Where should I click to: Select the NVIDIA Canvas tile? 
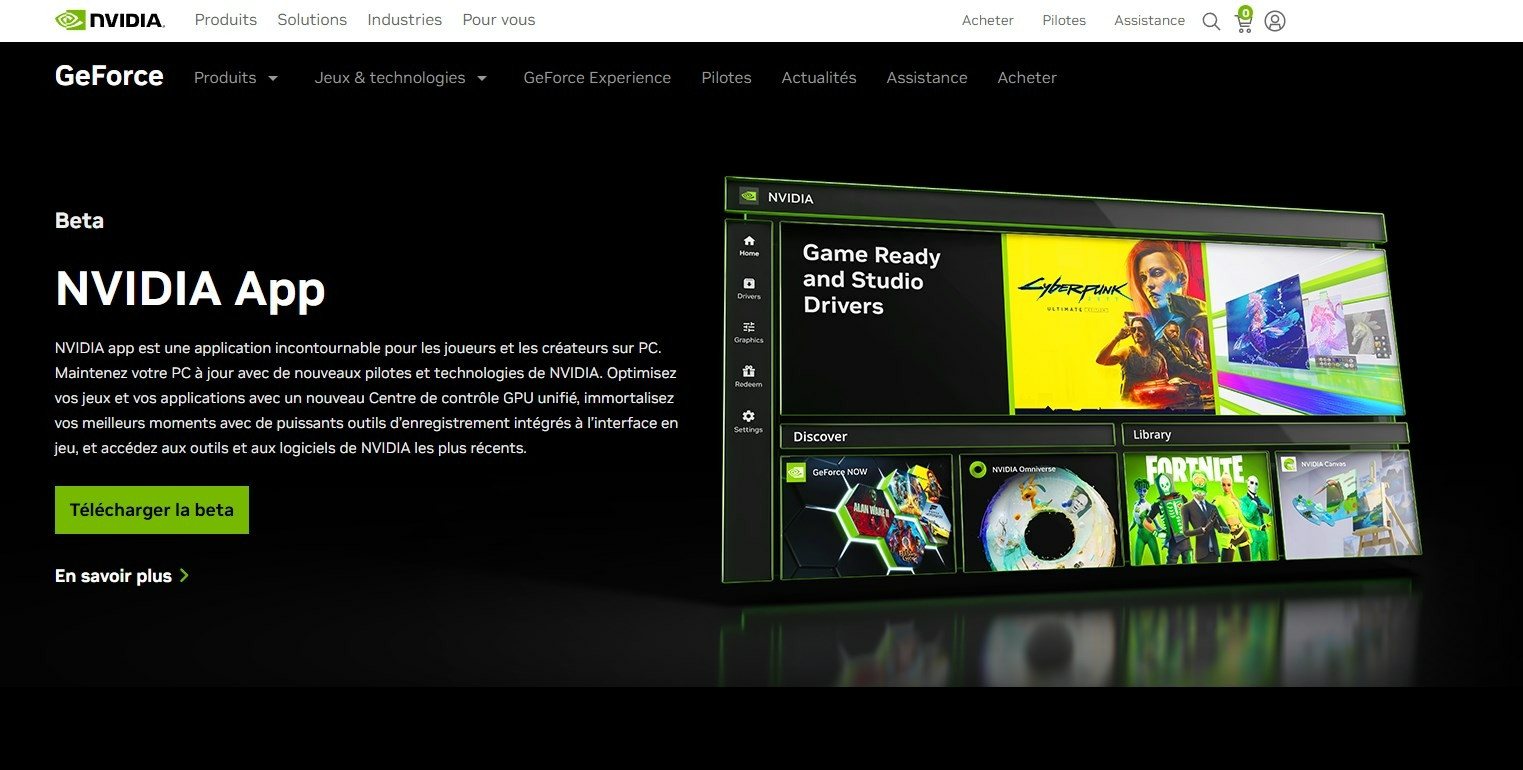tap(1349, 504)
